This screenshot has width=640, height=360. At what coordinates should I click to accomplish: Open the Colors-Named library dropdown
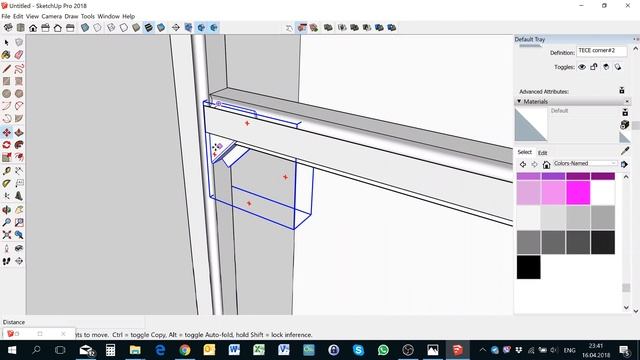[584, 164]
